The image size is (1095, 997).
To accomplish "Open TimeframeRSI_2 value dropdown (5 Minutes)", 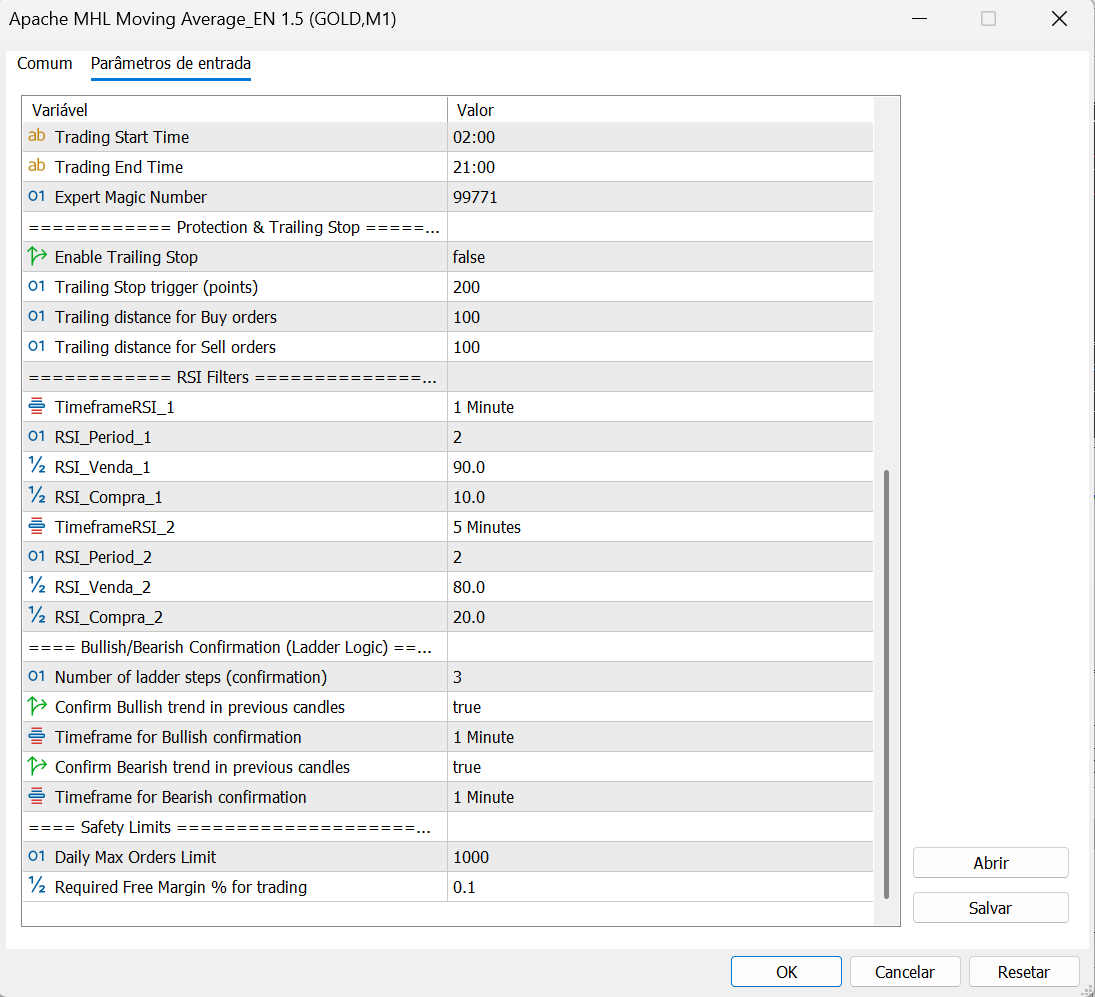I will [x=660, y=527].
